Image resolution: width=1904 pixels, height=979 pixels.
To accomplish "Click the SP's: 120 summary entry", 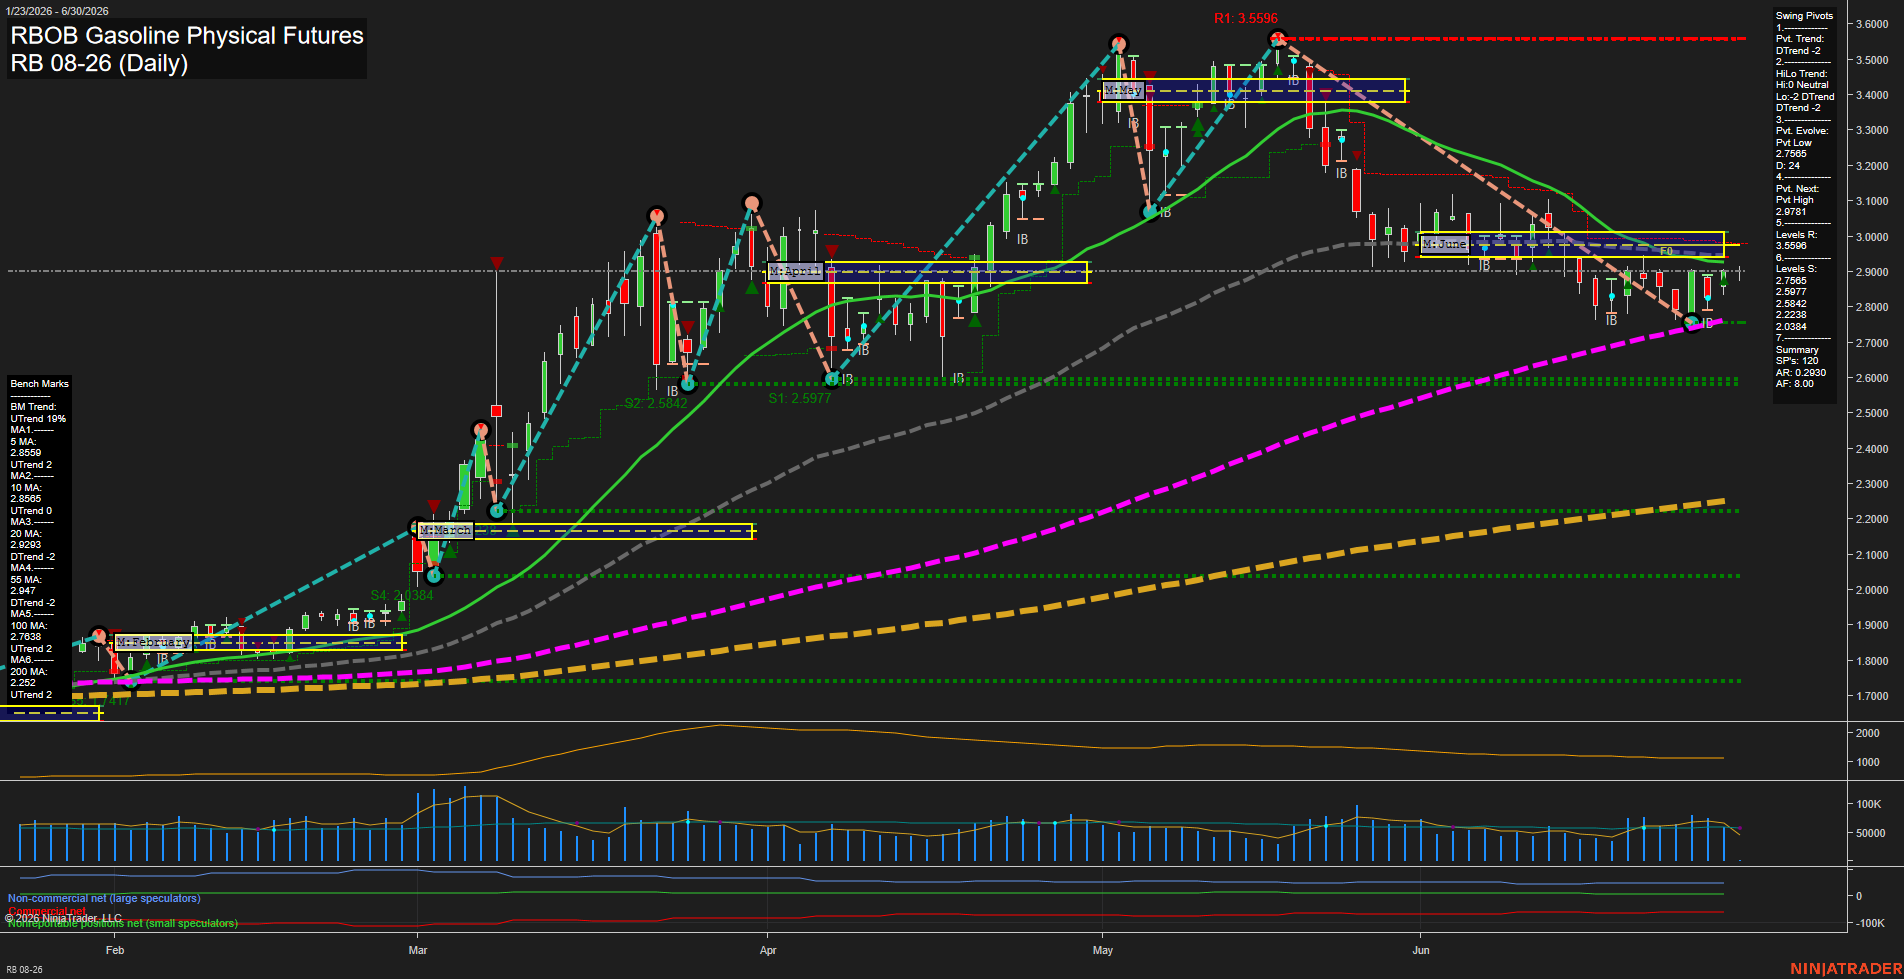I will coord(1797,361).
